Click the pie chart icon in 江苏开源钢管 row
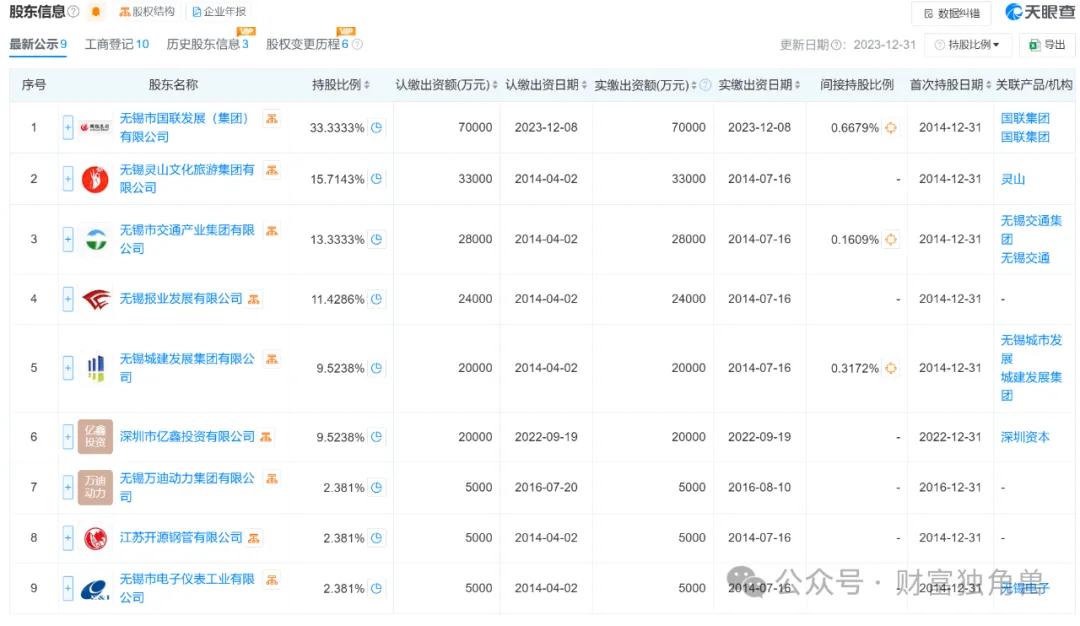Viewport: 1080px width, 626px height. (x=376, y=538)
